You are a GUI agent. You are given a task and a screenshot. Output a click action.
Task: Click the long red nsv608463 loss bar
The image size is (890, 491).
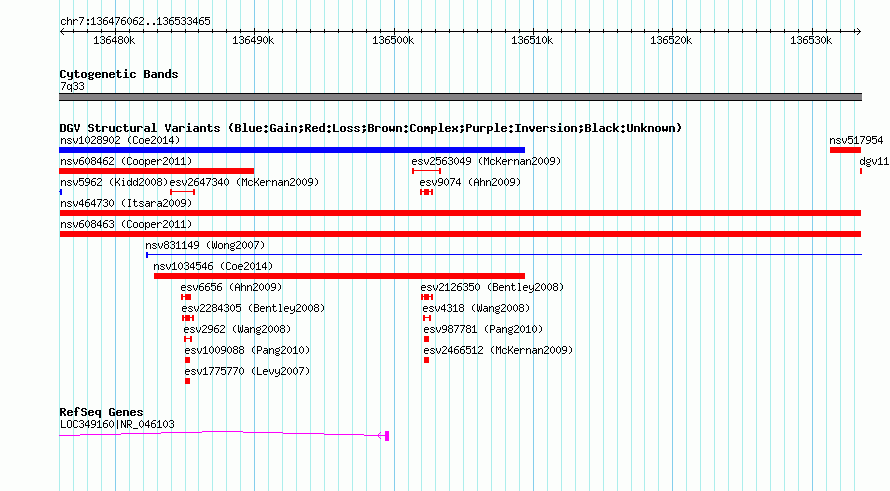tap(460, 234)
